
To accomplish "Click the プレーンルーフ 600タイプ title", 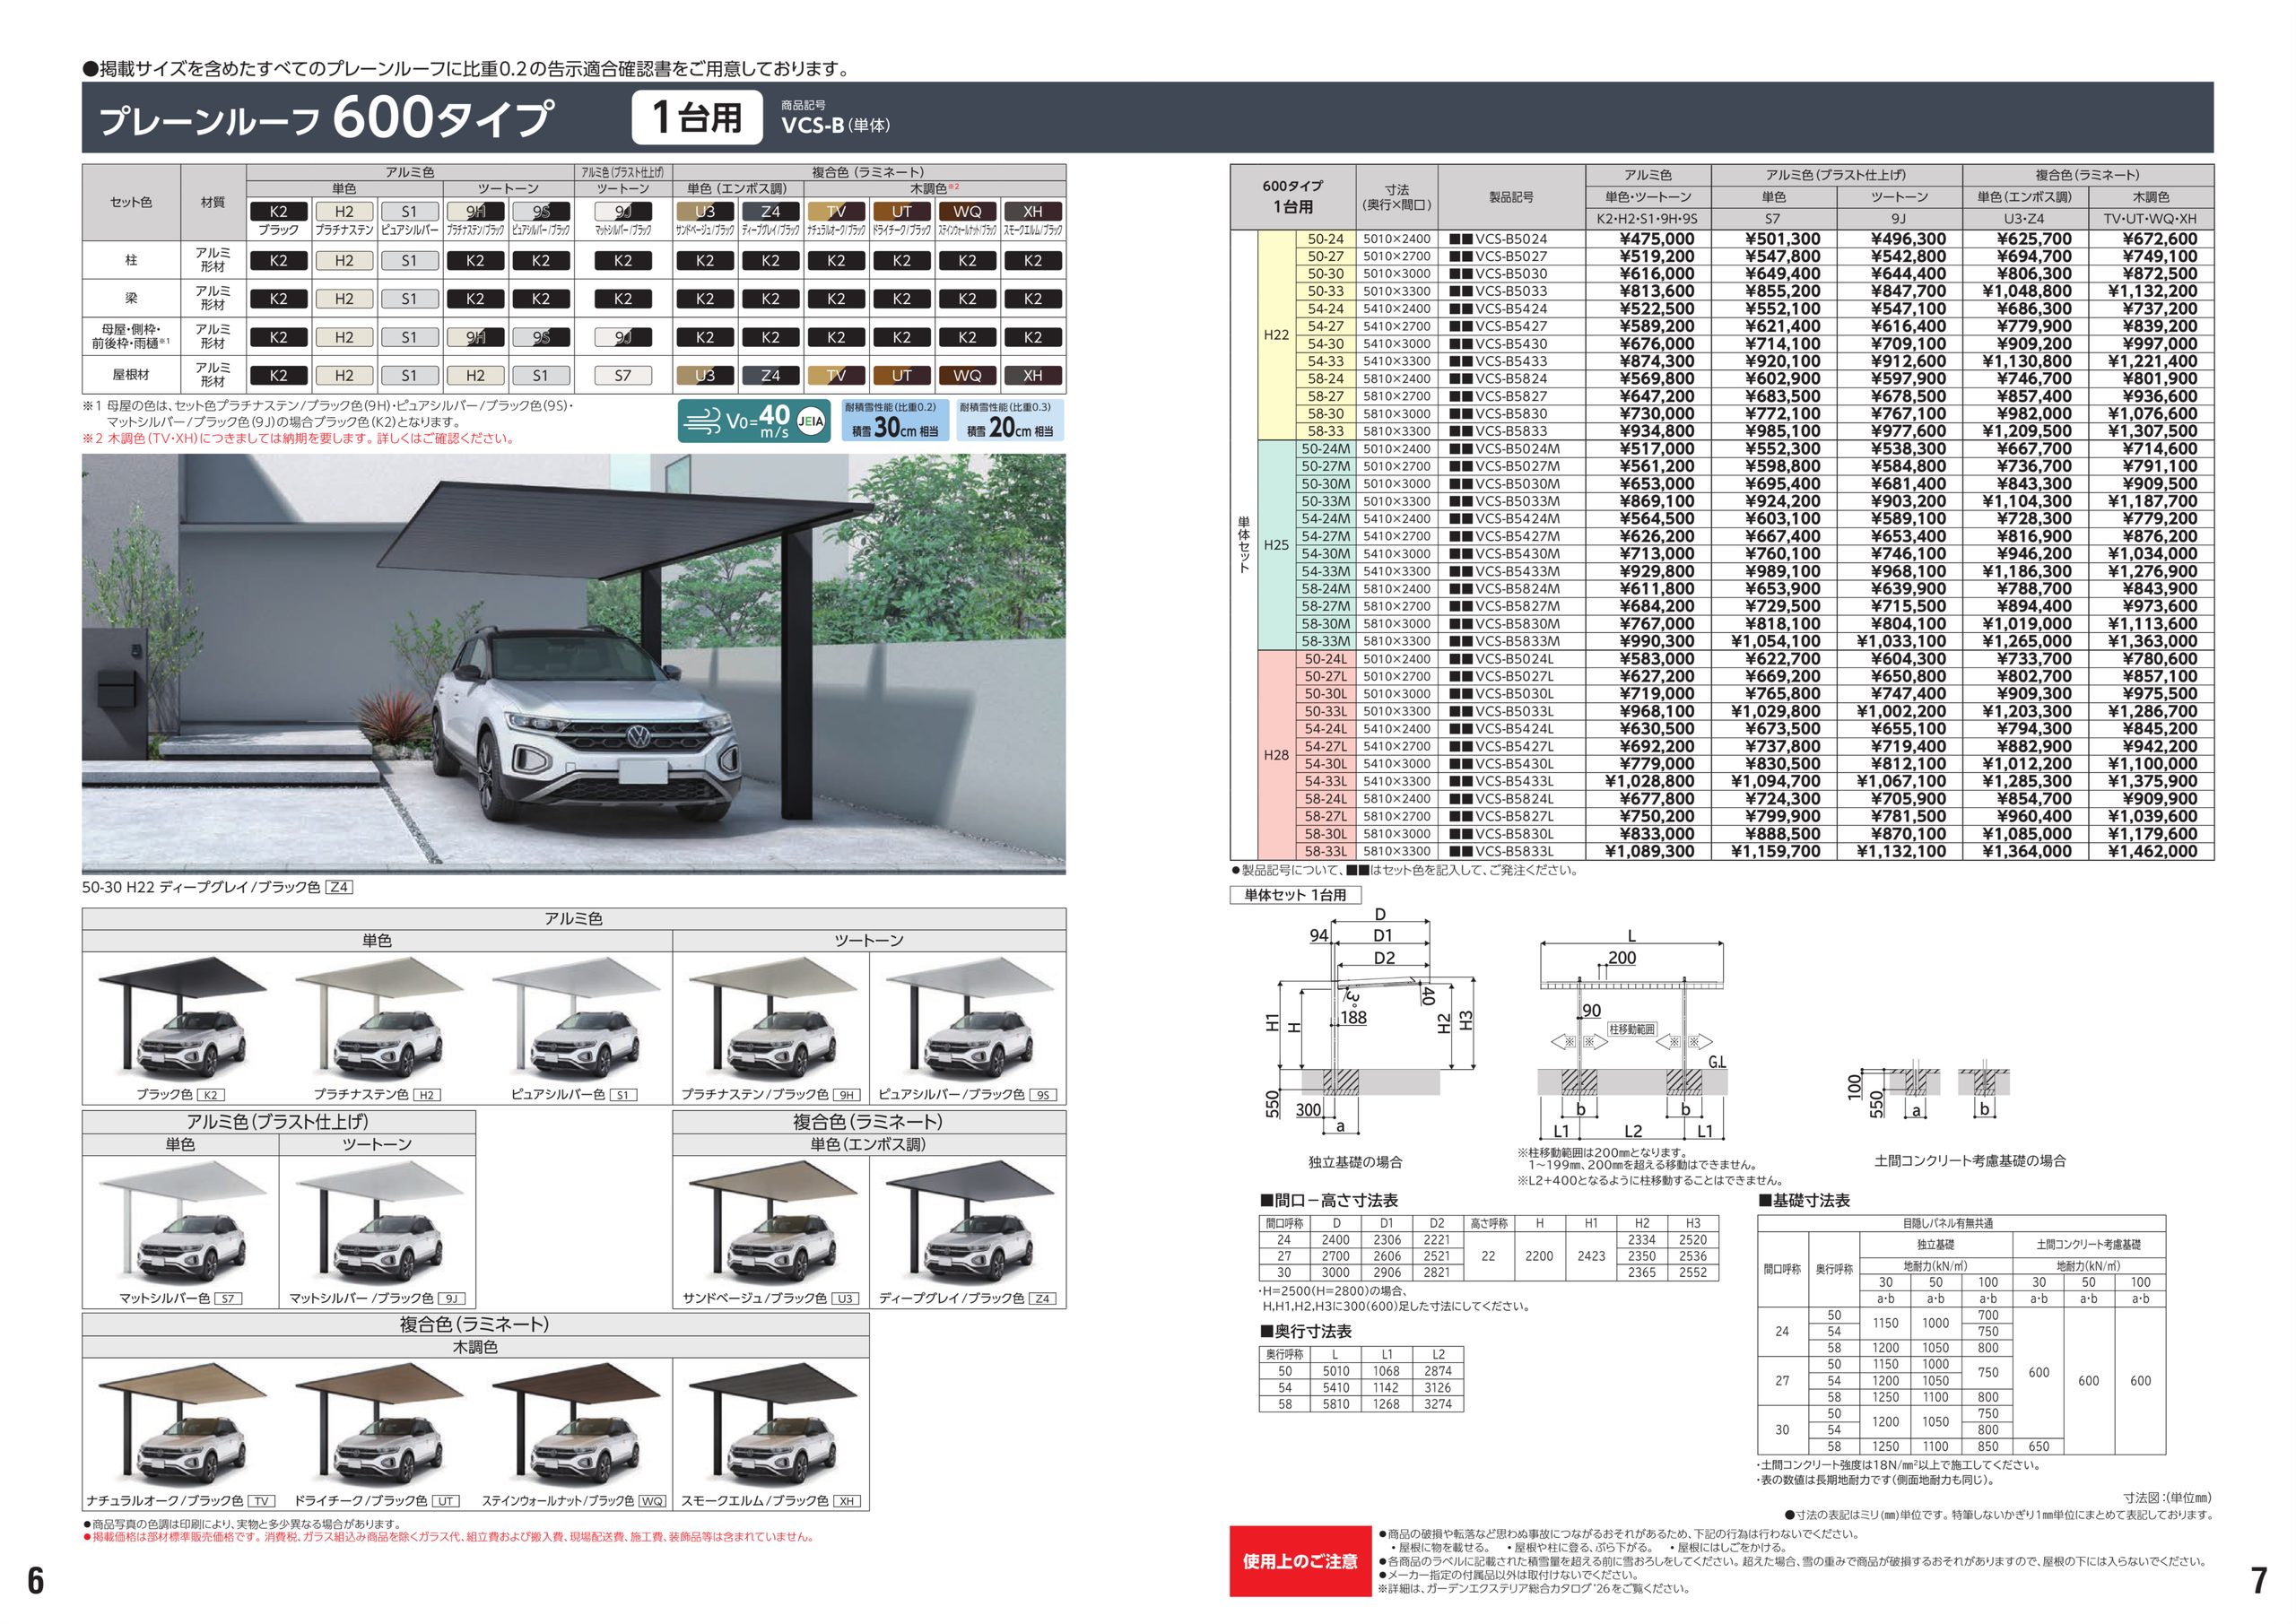I will (325, 118).
